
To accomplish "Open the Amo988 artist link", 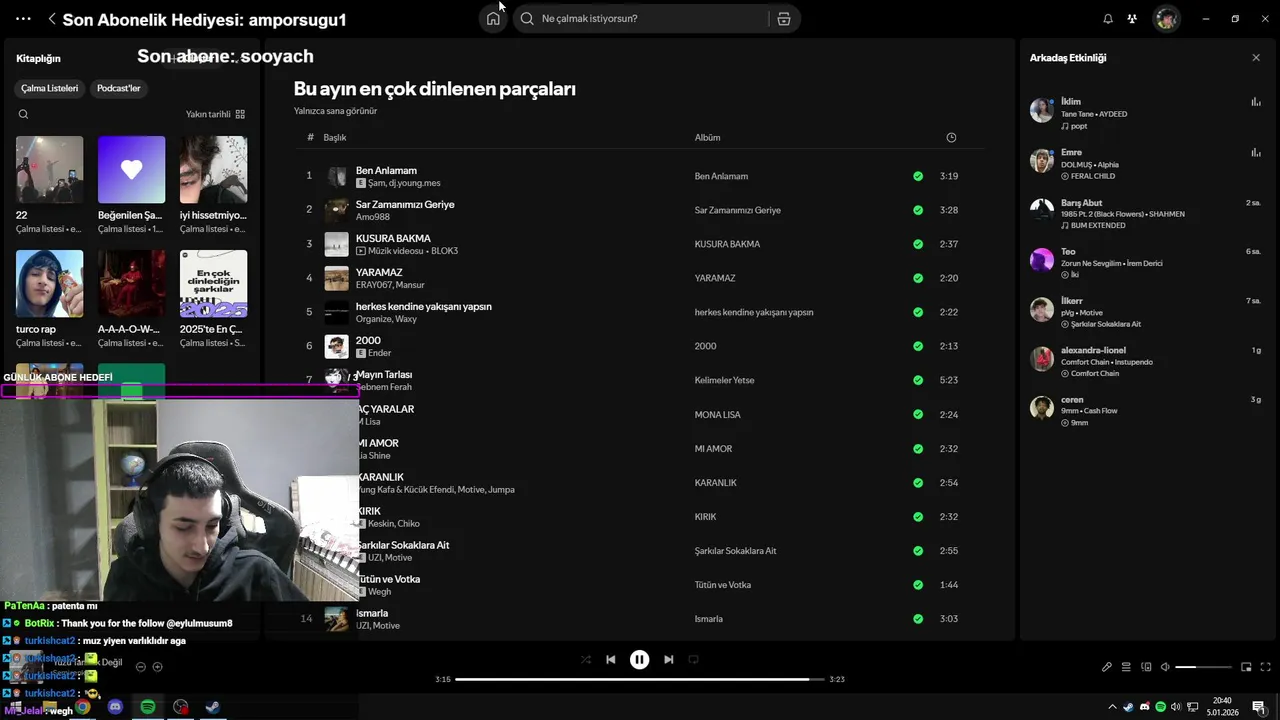I will pyautogui.click(x=373, y=217).
